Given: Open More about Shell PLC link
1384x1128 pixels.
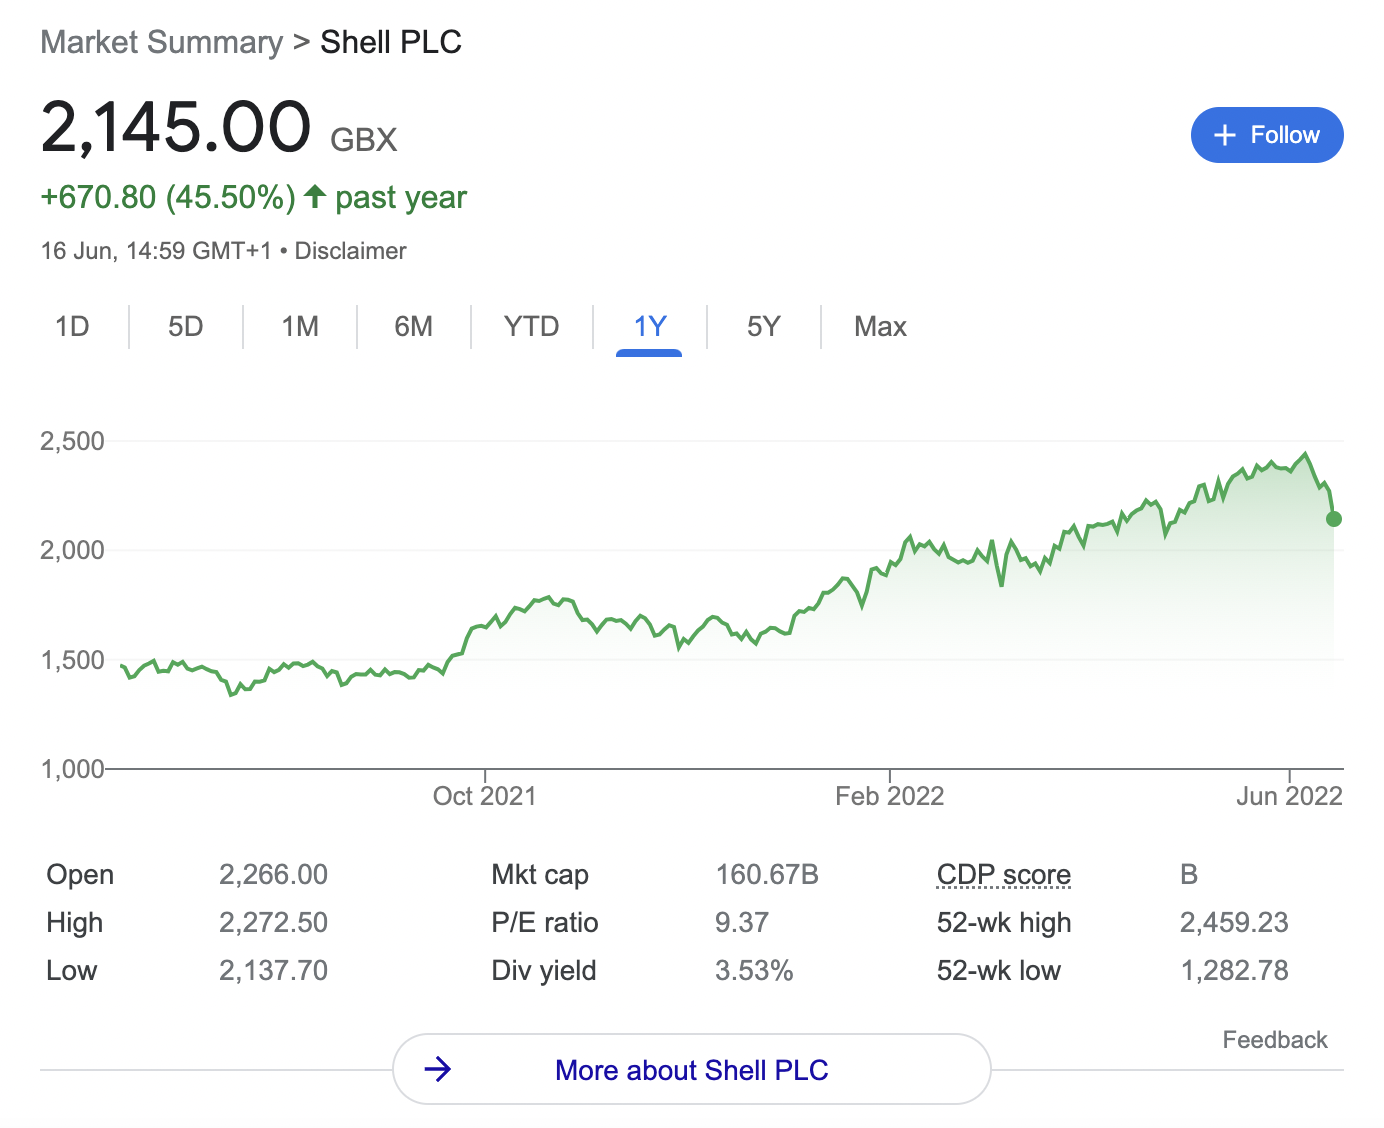Looking at the screenshot, I should (x=692, y=1069).
